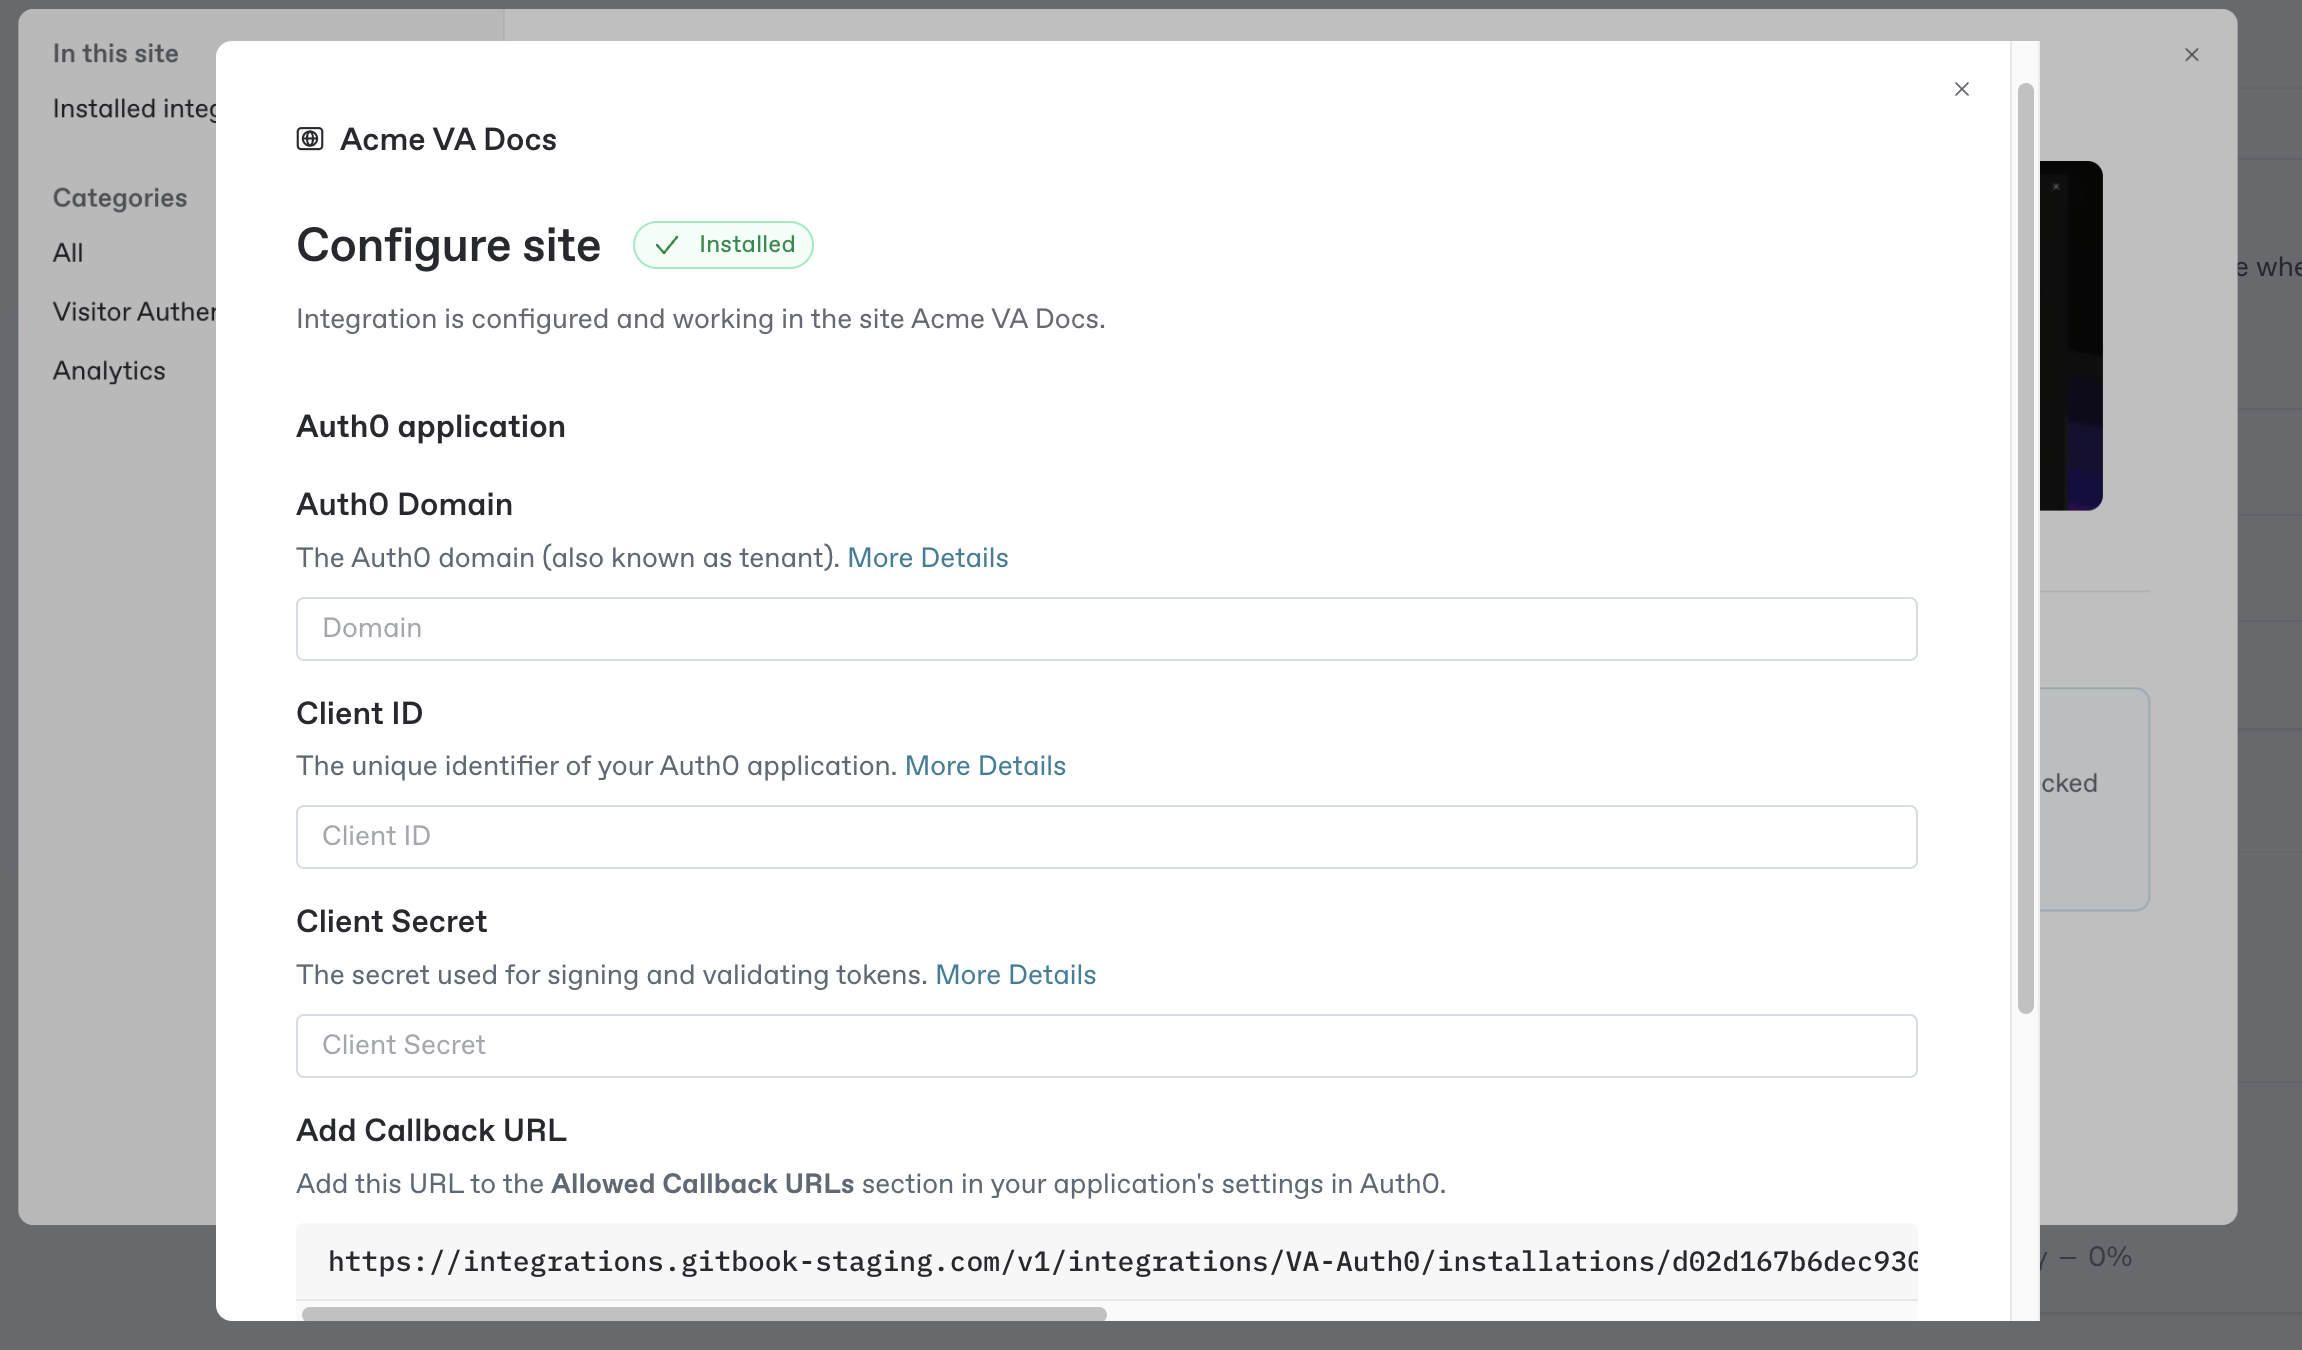Select the All category in sidebar
2302x1350 pixels.
(68, 253)
